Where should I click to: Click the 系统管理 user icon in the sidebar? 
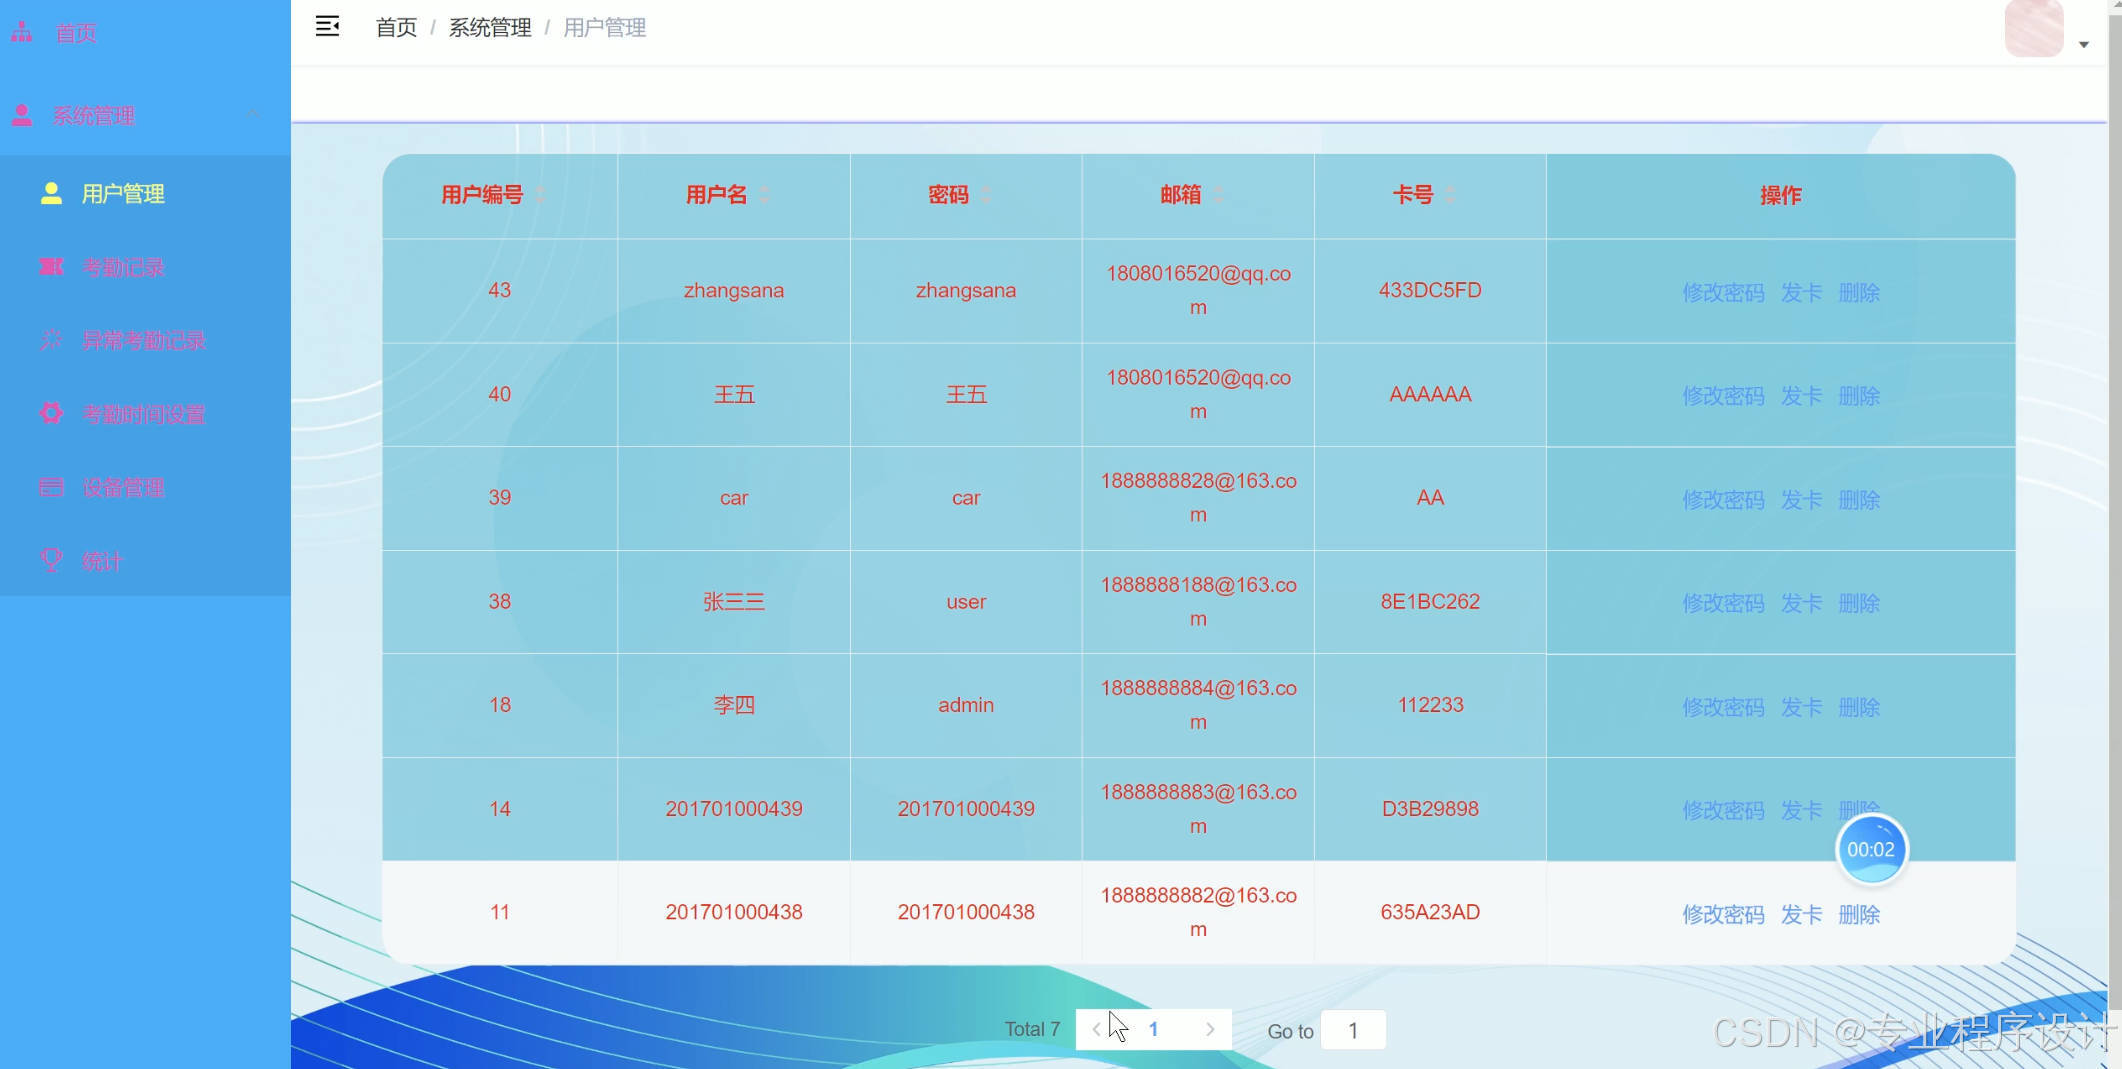click(22, 116)
